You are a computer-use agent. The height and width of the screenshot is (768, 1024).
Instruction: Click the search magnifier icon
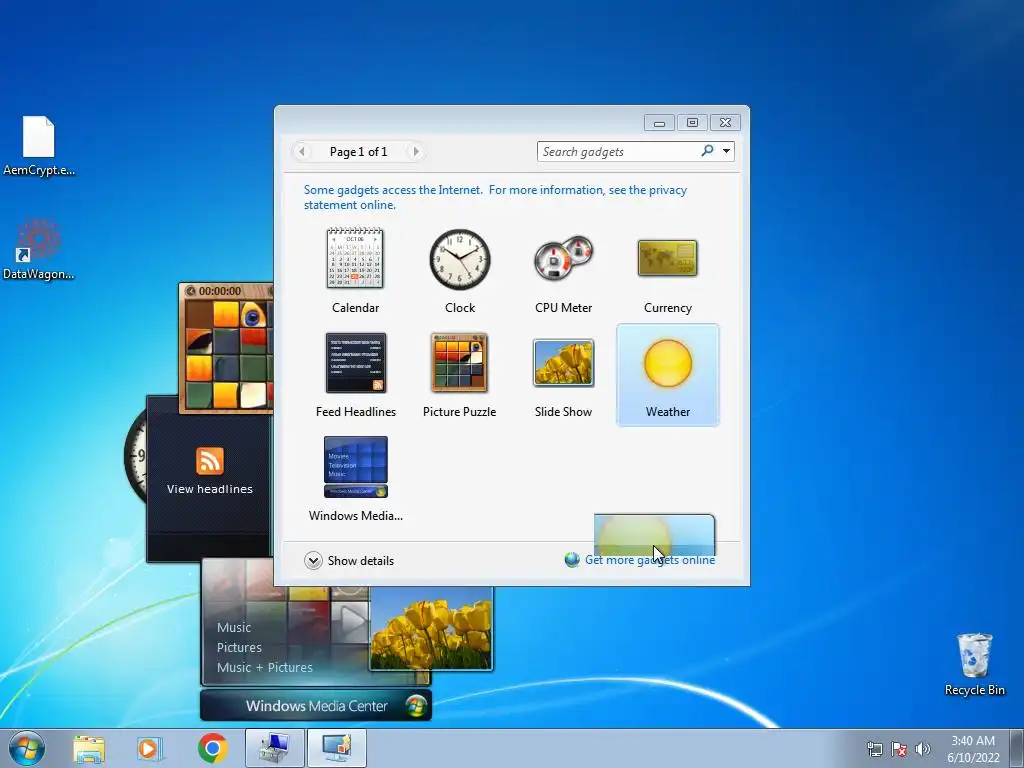tap(707, 151)
